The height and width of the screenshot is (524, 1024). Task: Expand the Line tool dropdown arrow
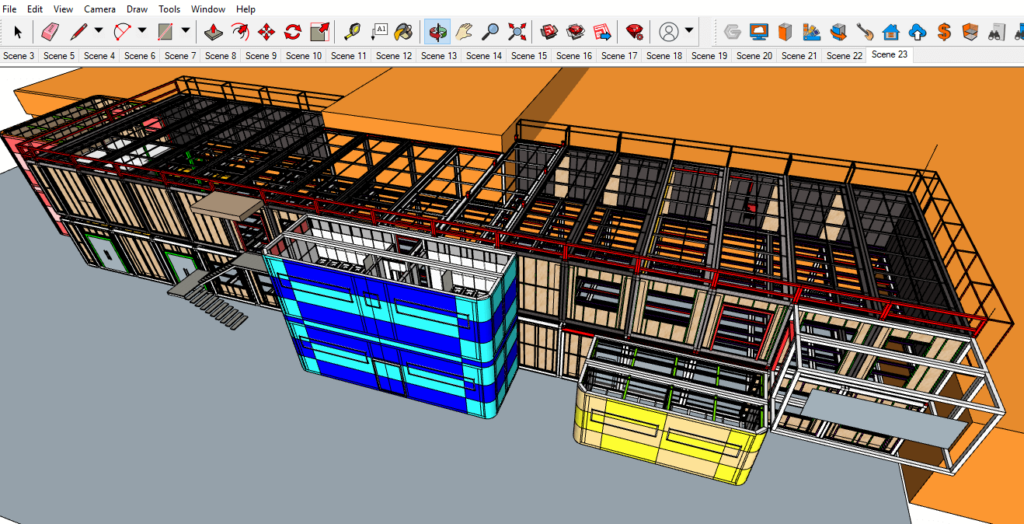[98, 31]
